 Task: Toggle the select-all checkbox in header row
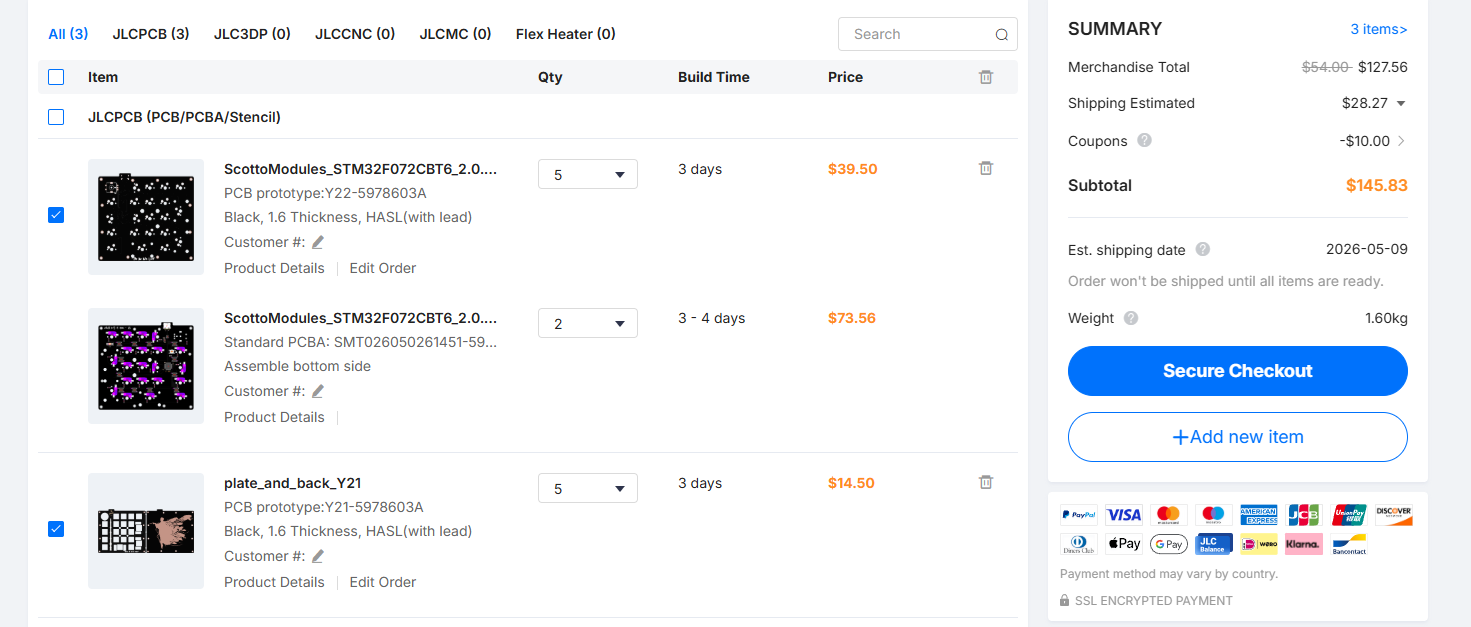click(56, 77)
